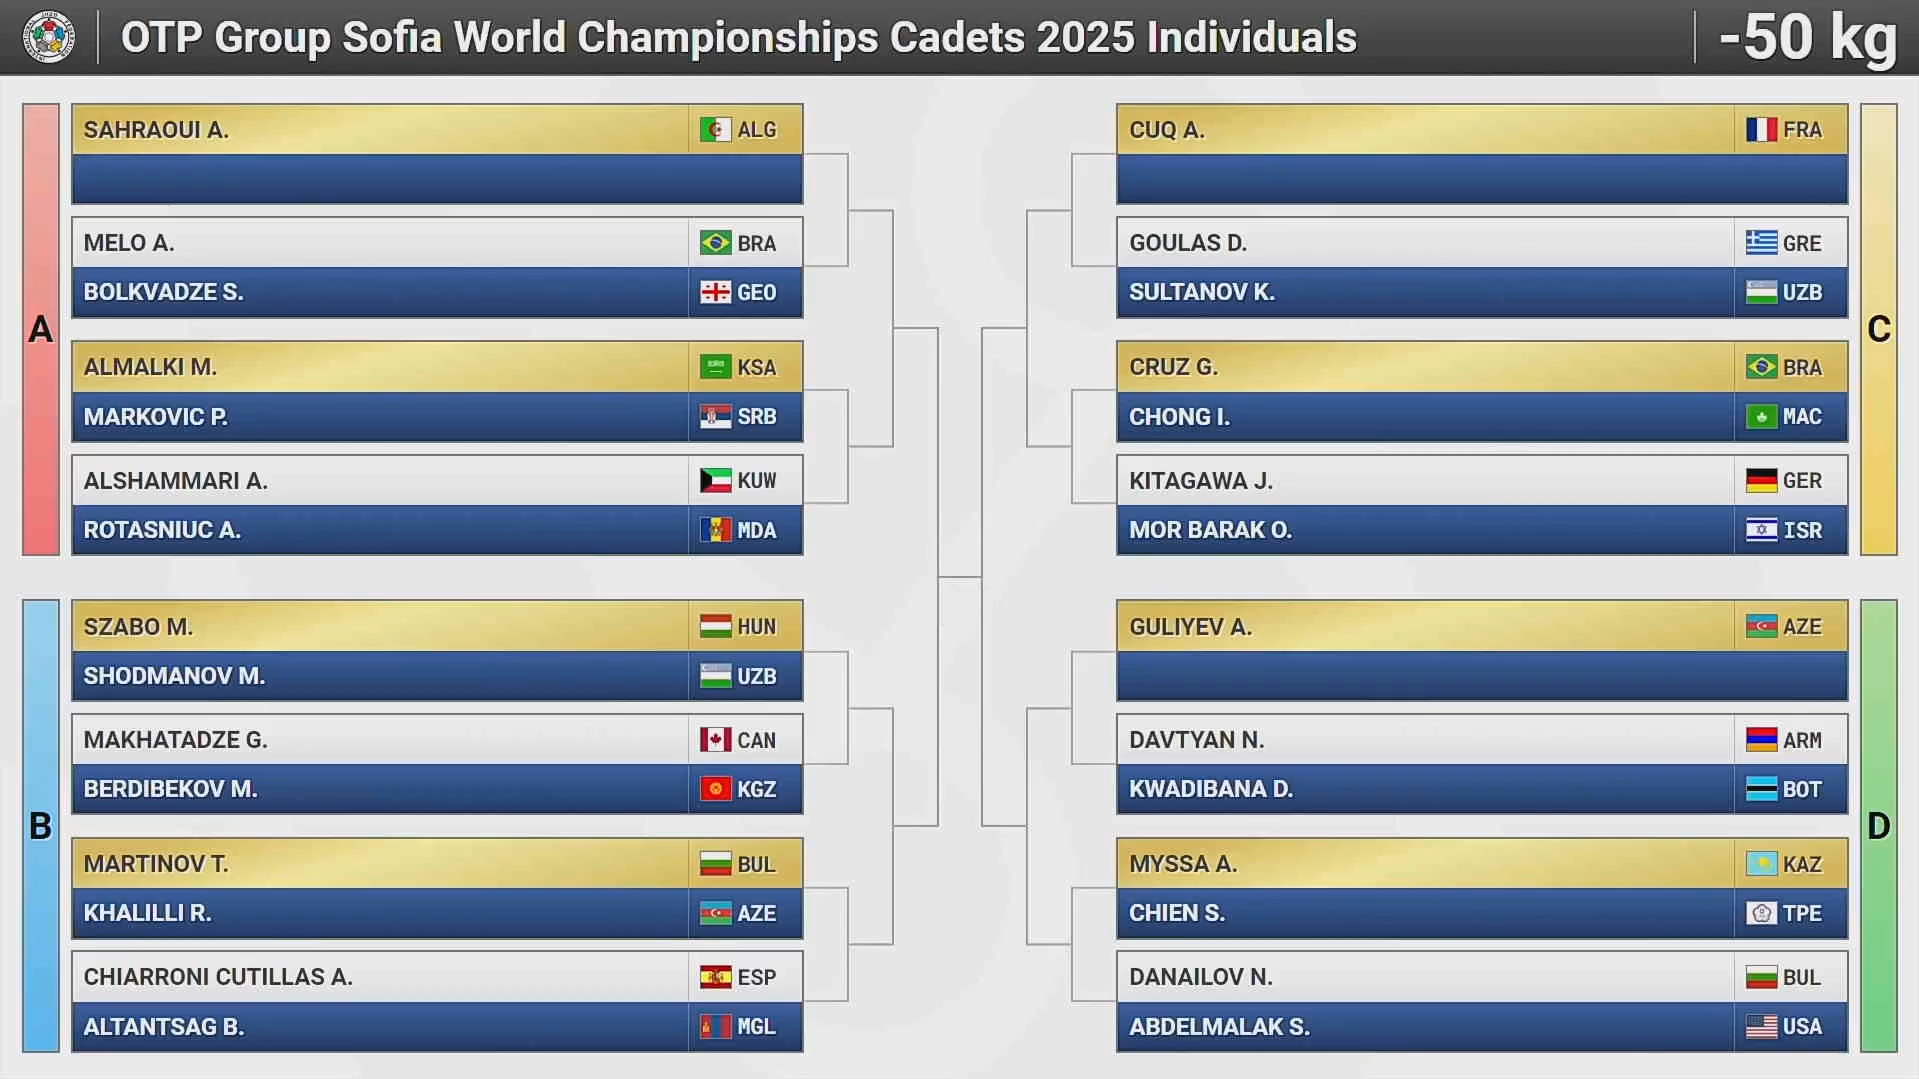The image size is (1919, 1079).
Task: Click the Kyrgyzstan flag beside BERDIBEKOV M.
Action: [x=715, y=790]
